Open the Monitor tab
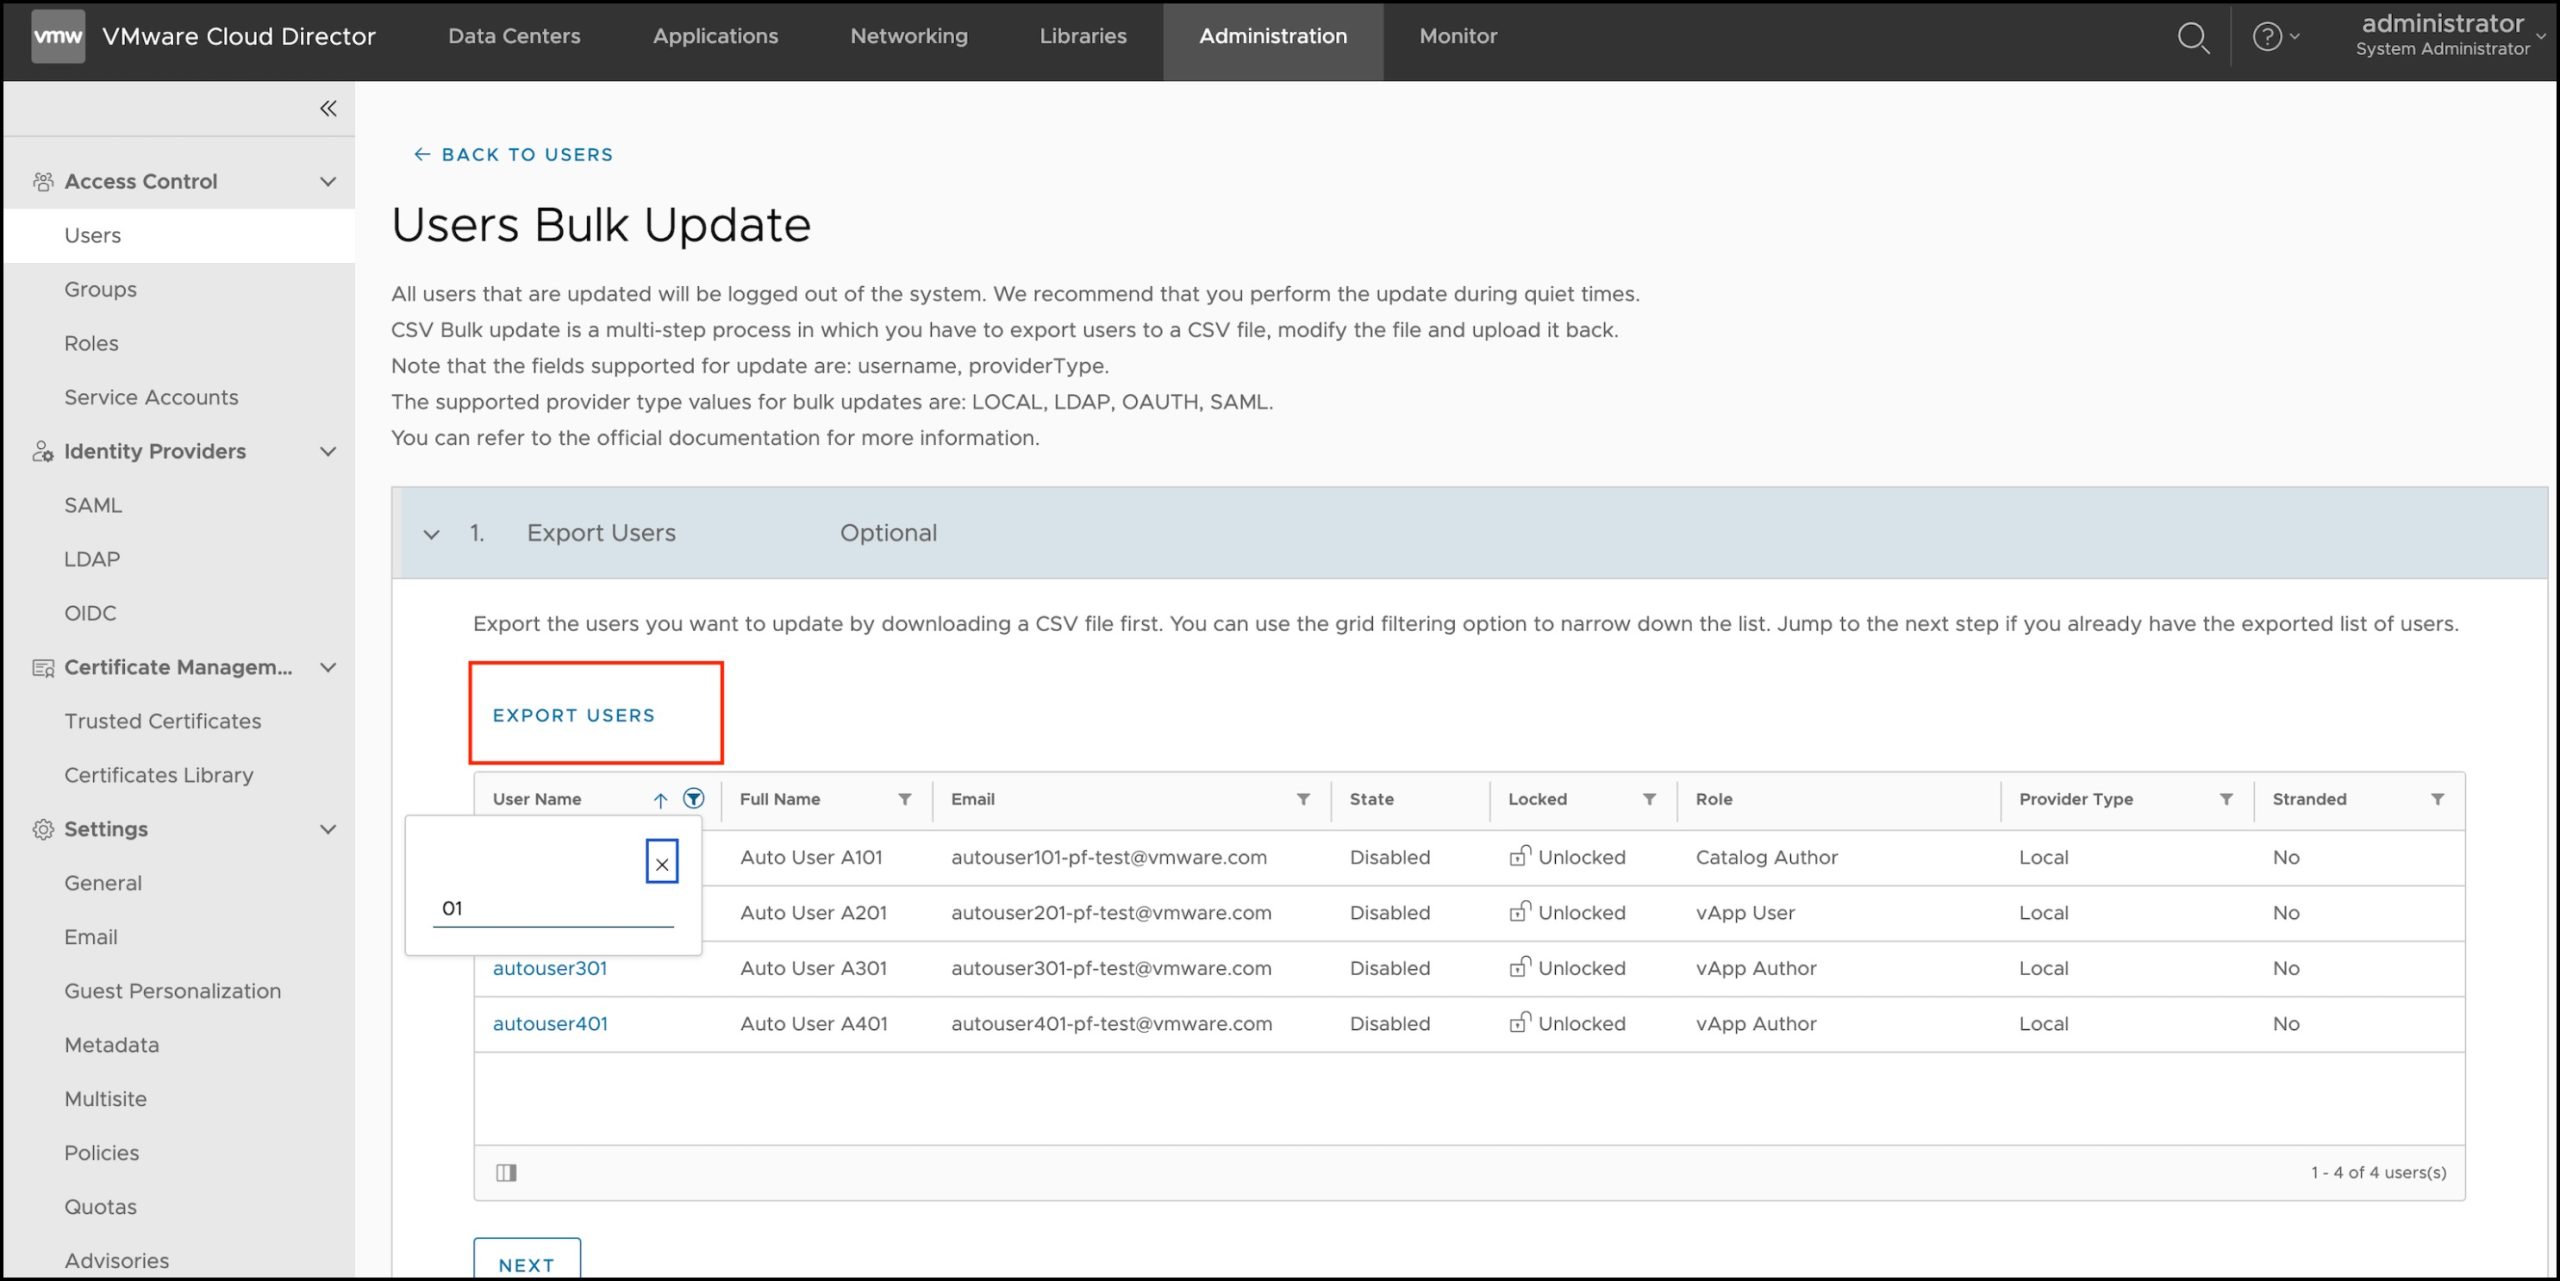The image size is (2560, 1281). tap(1457, 36)
